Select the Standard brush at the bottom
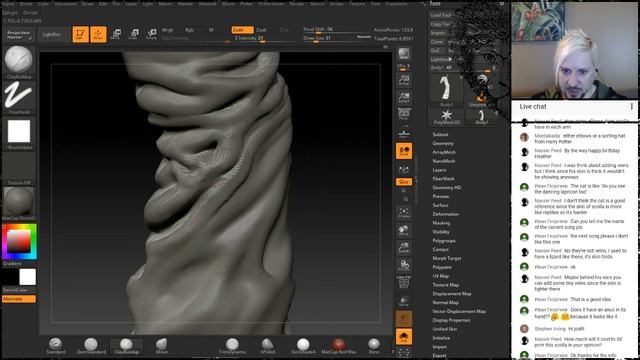Image resolution: width=640 pixels, height=360 pixels. pos(56,346)
